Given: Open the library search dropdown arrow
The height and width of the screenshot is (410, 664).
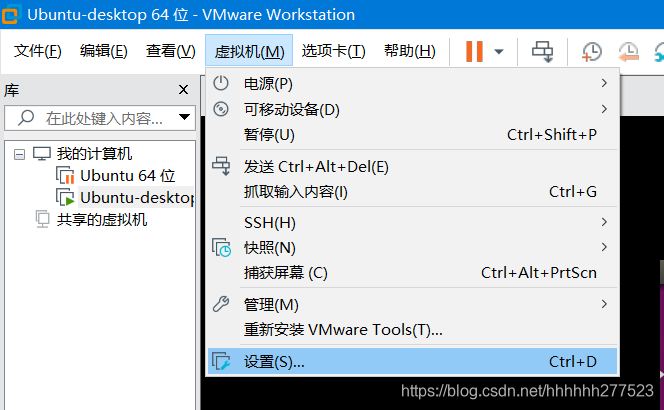Looking at the screenshot, I should 184,117.
